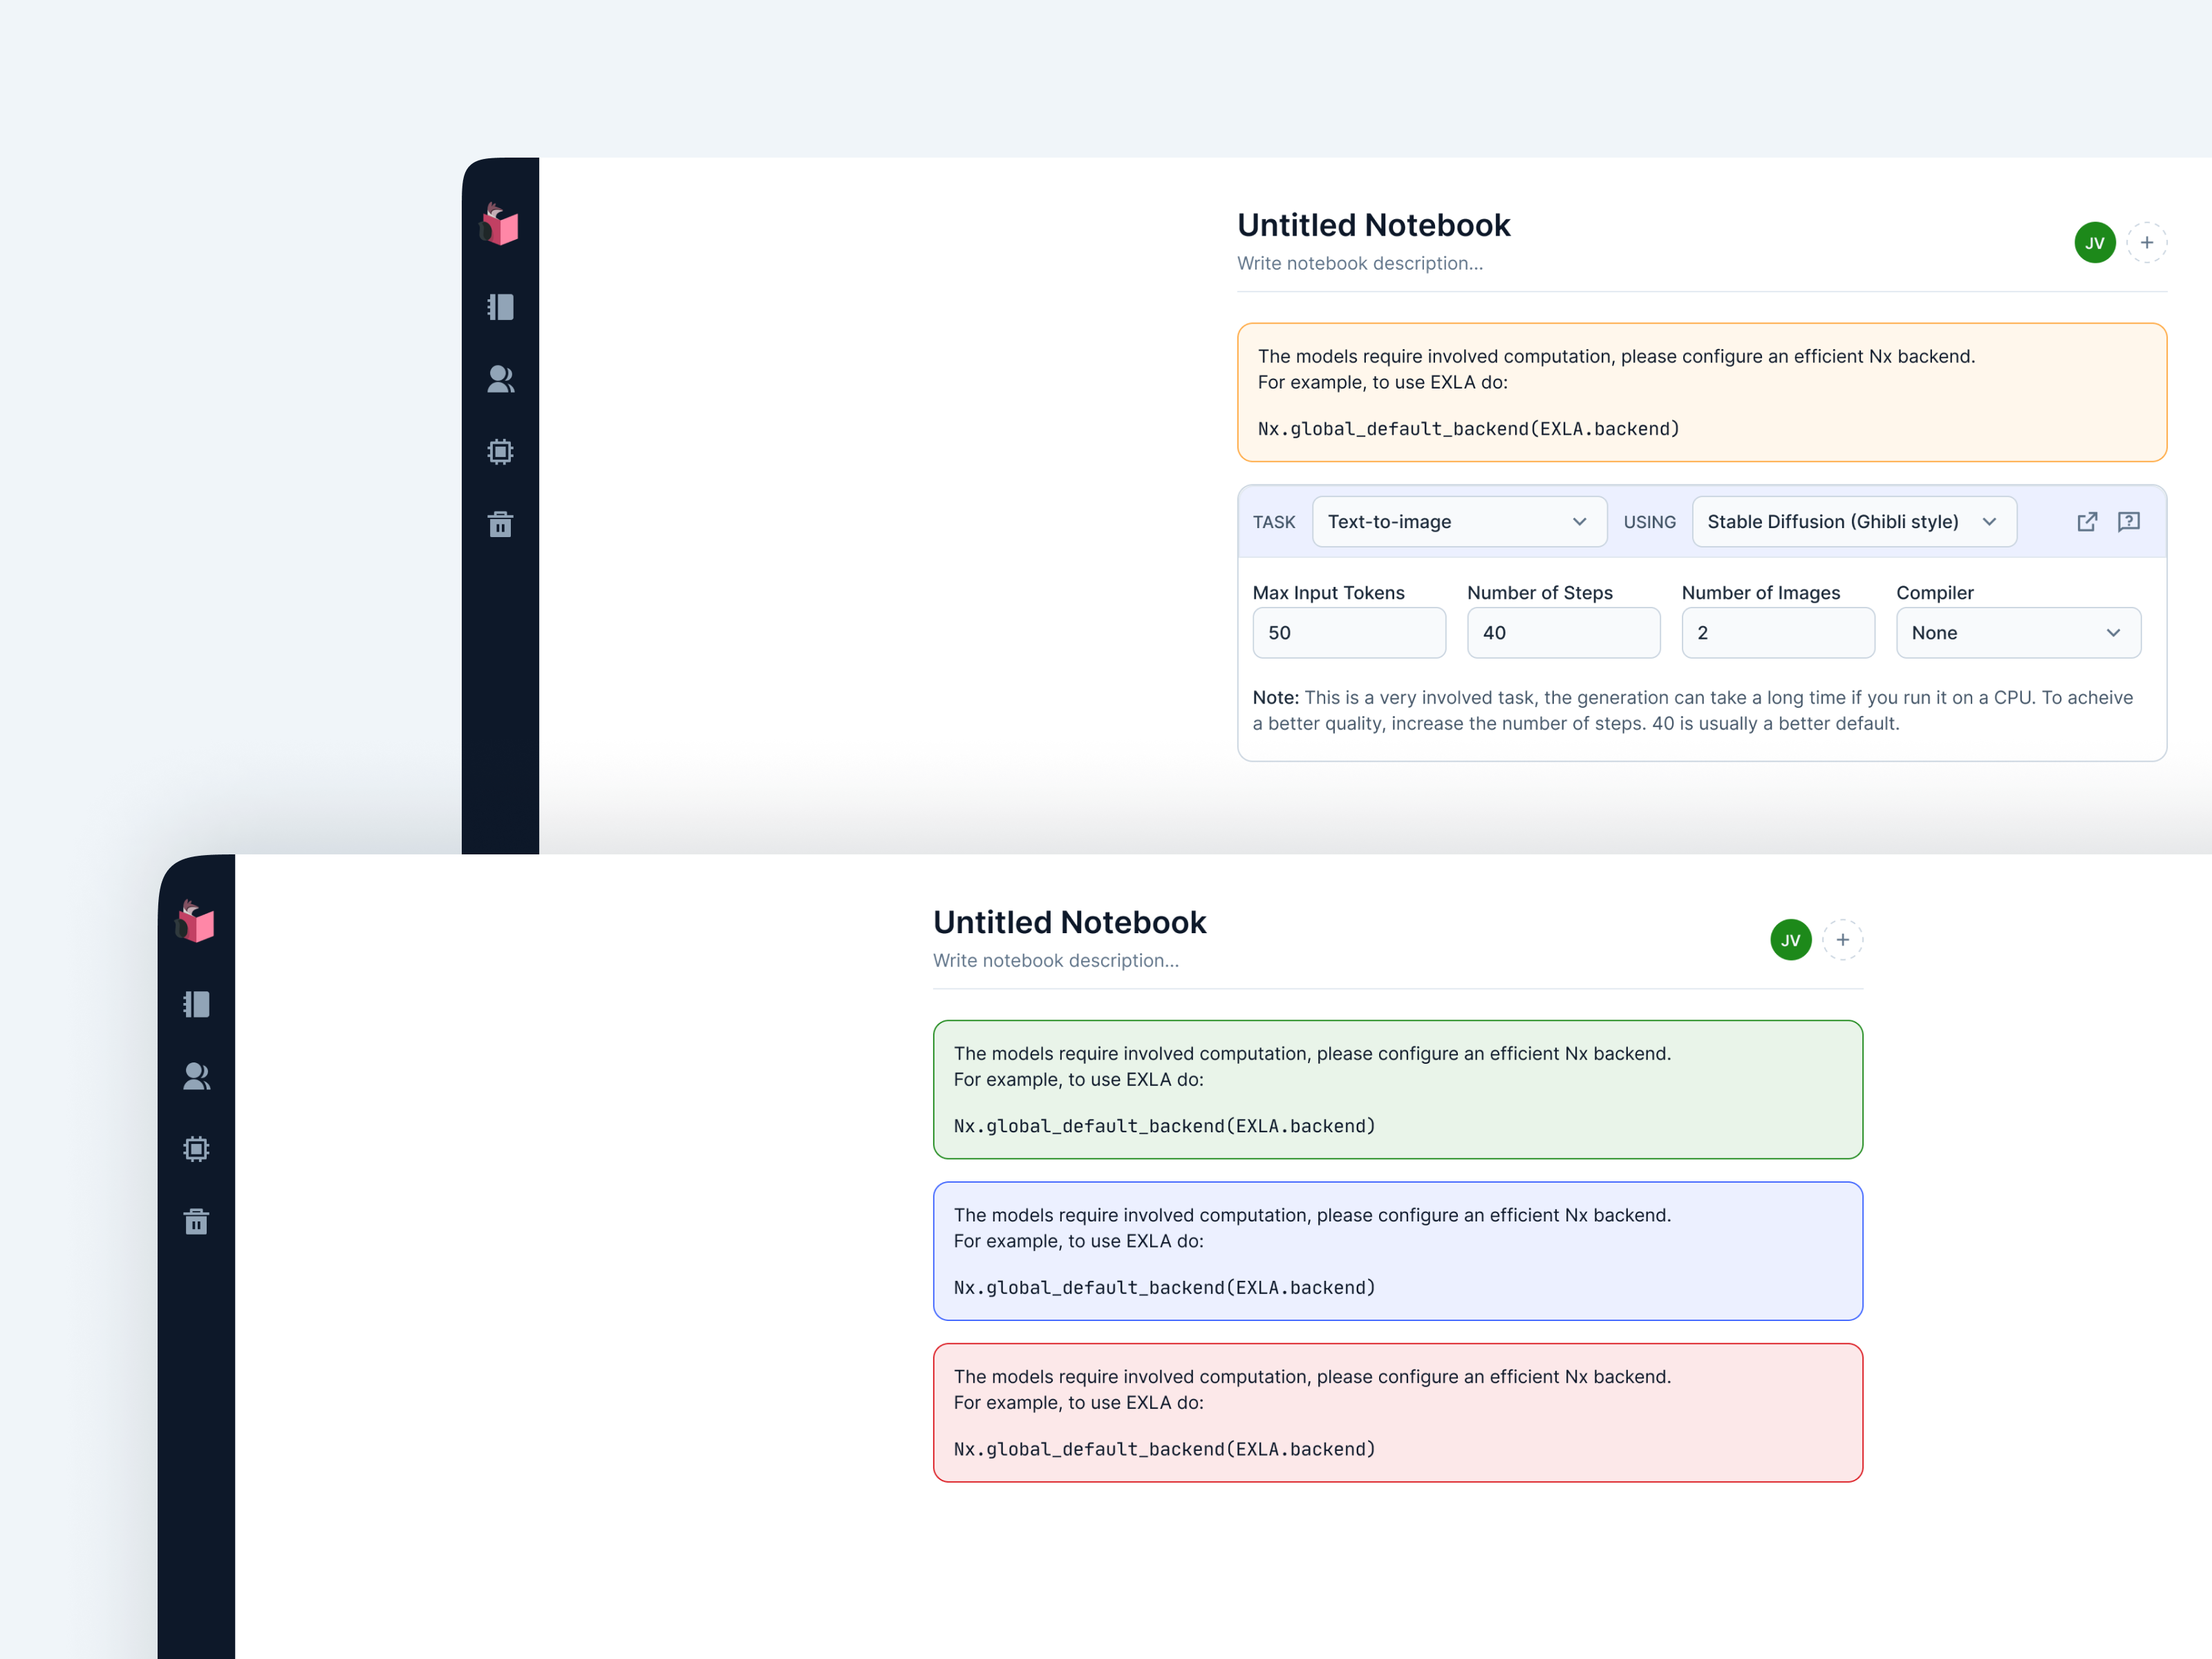Screen dimensions: 2212x1659
Task: Open the users icon in the lower sidebar
Action: pyautogui.click(x=196, y=1076)
